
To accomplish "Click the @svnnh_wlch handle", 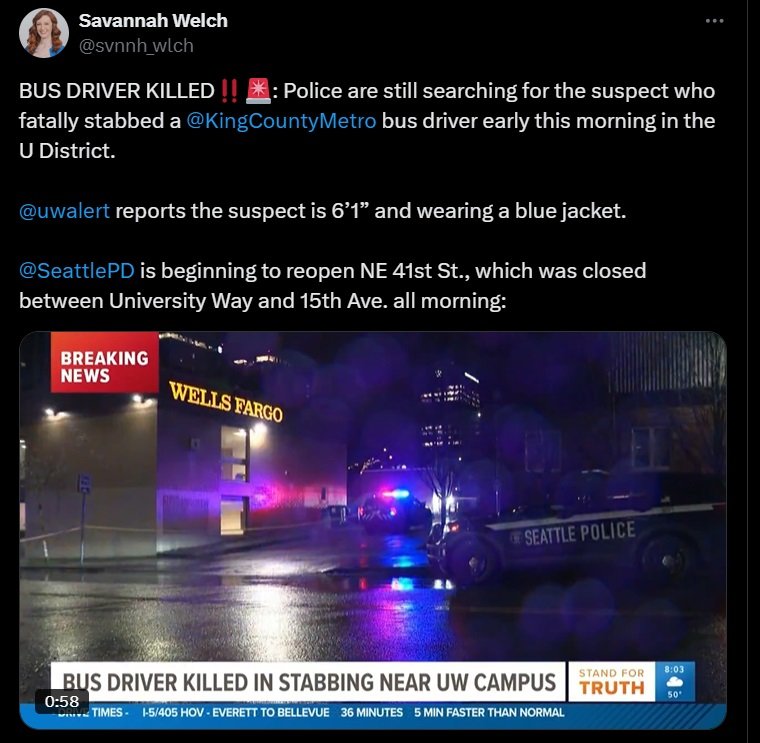I will coord(136,46).
